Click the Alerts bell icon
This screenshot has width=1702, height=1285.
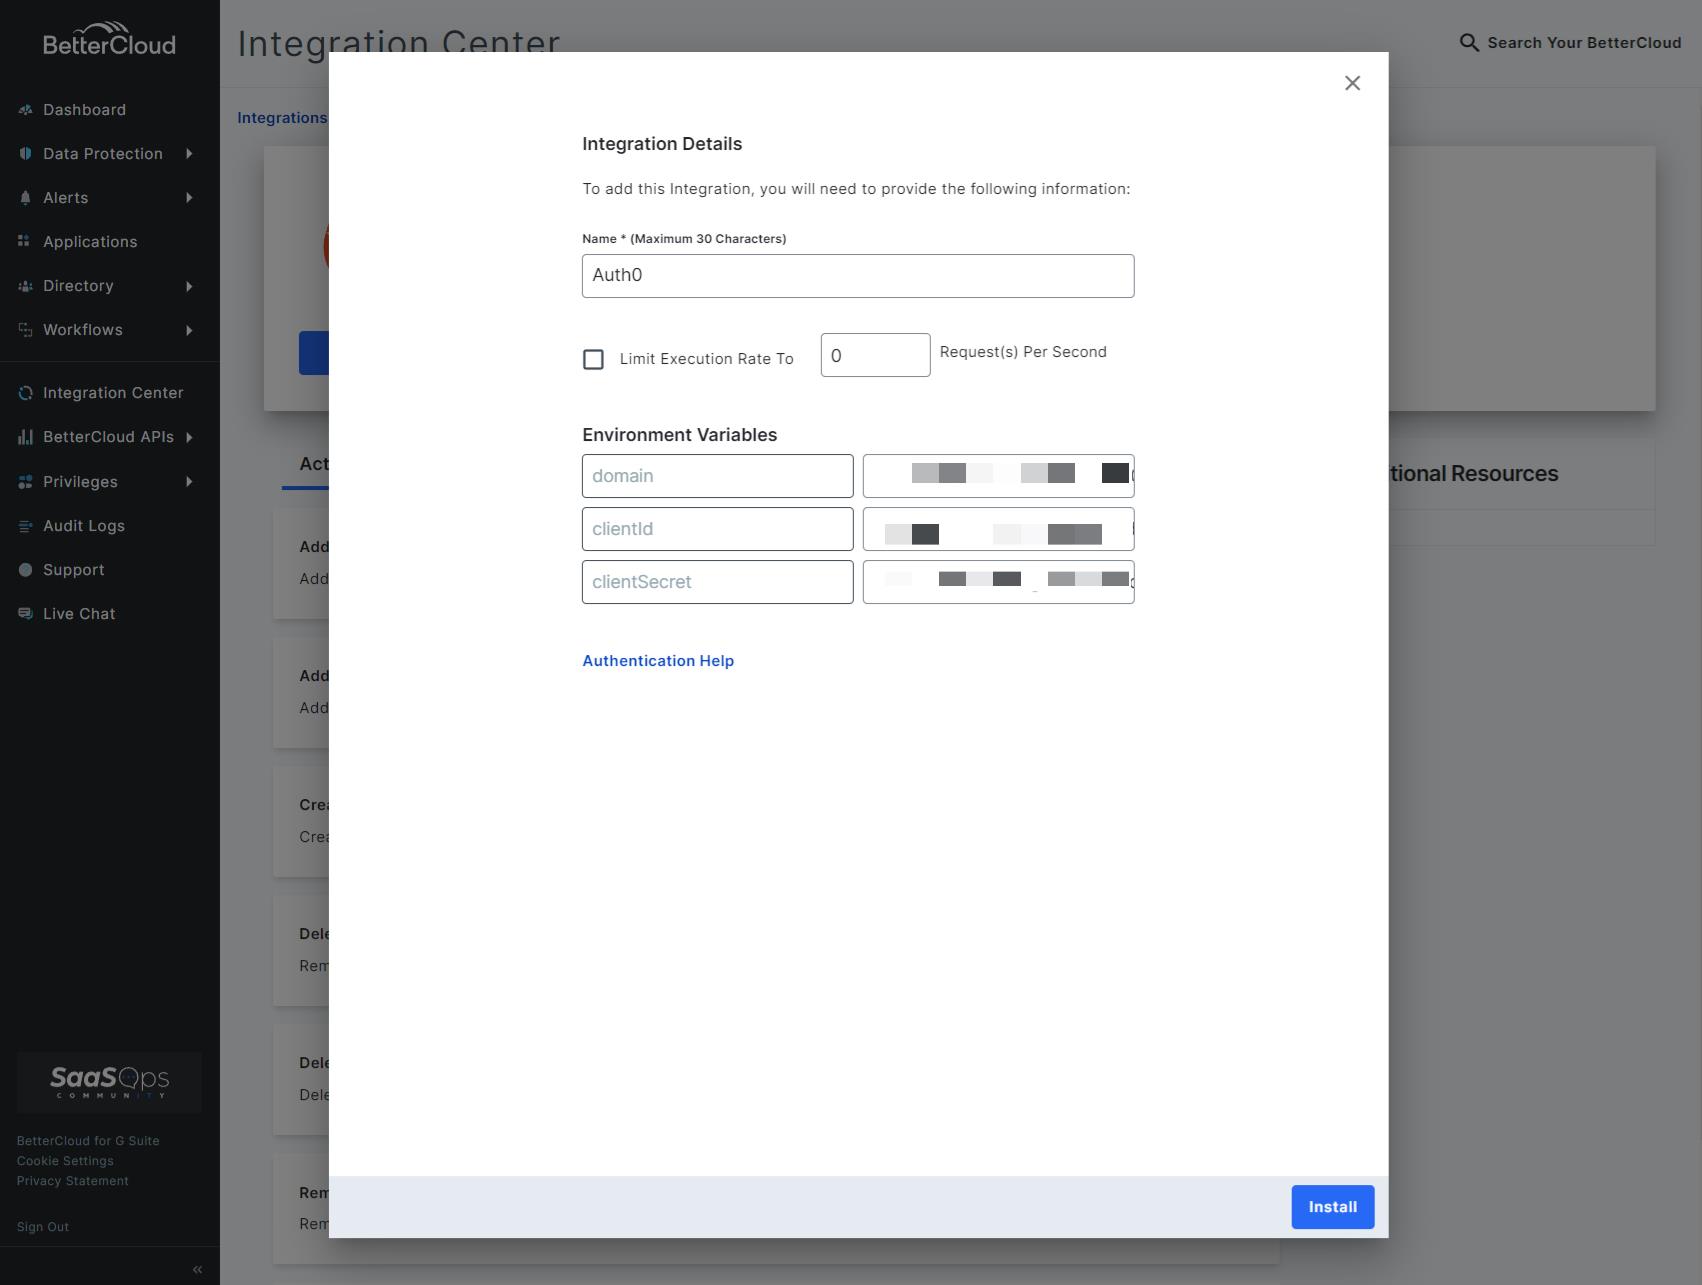point(26,197)
